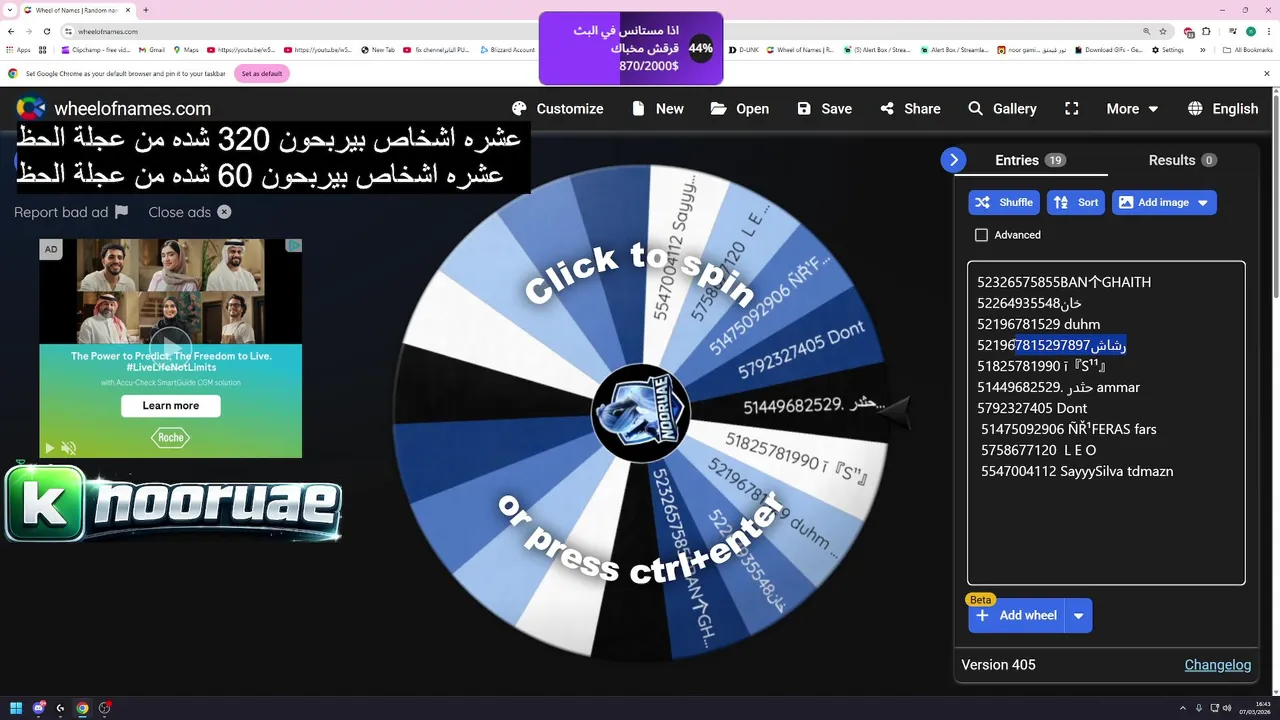Sort the entries alphabetically
Viewport: 1280px width, 720px height.
[x=1076, y=202]
